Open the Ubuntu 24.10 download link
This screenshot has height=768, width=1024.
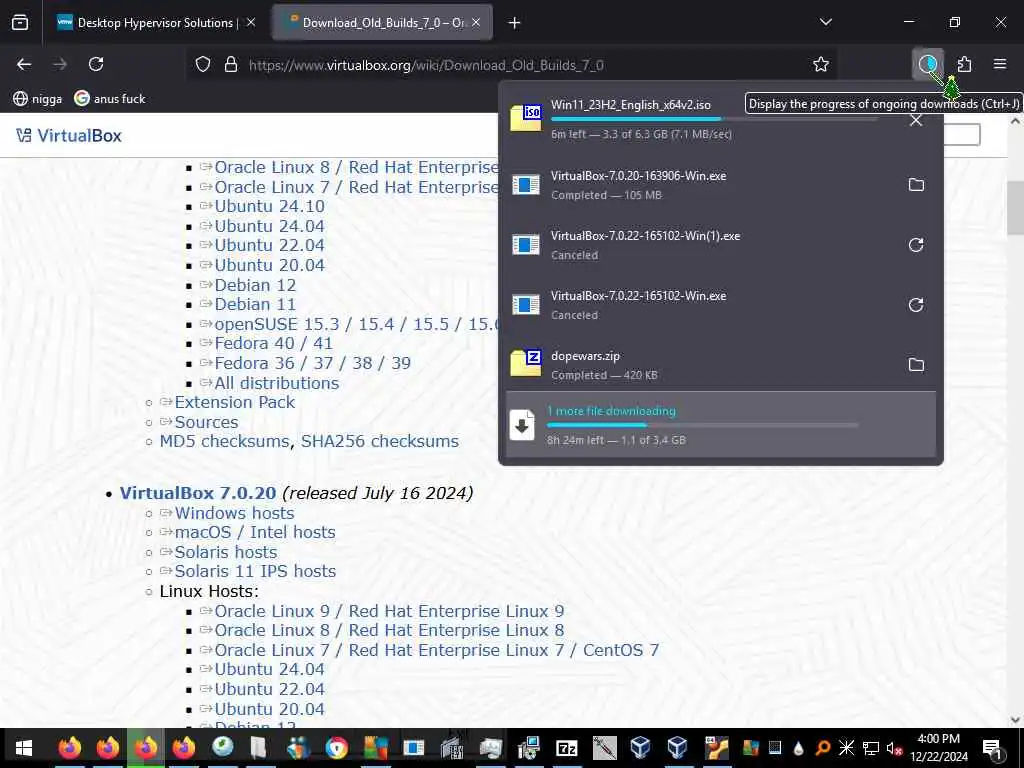[x=269, y=206]
